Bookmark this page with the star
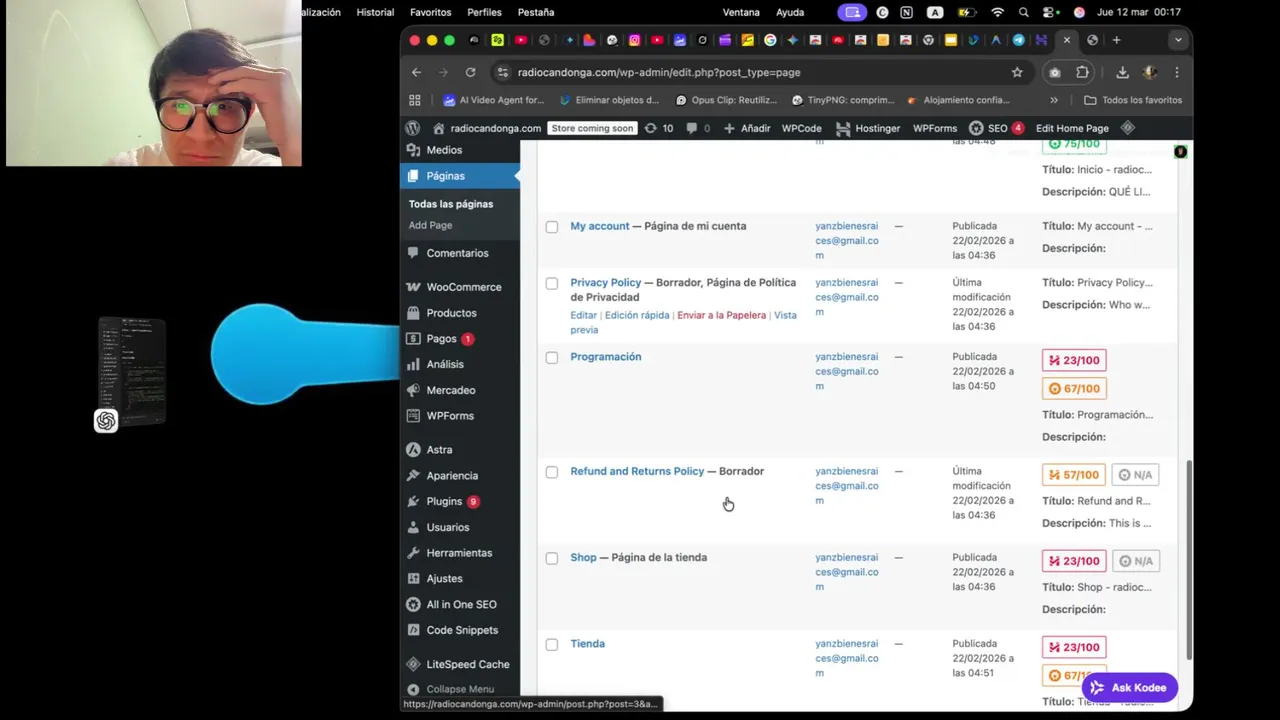The height and width of the screenshot is (720, 1280). (x=1017, y=72)
